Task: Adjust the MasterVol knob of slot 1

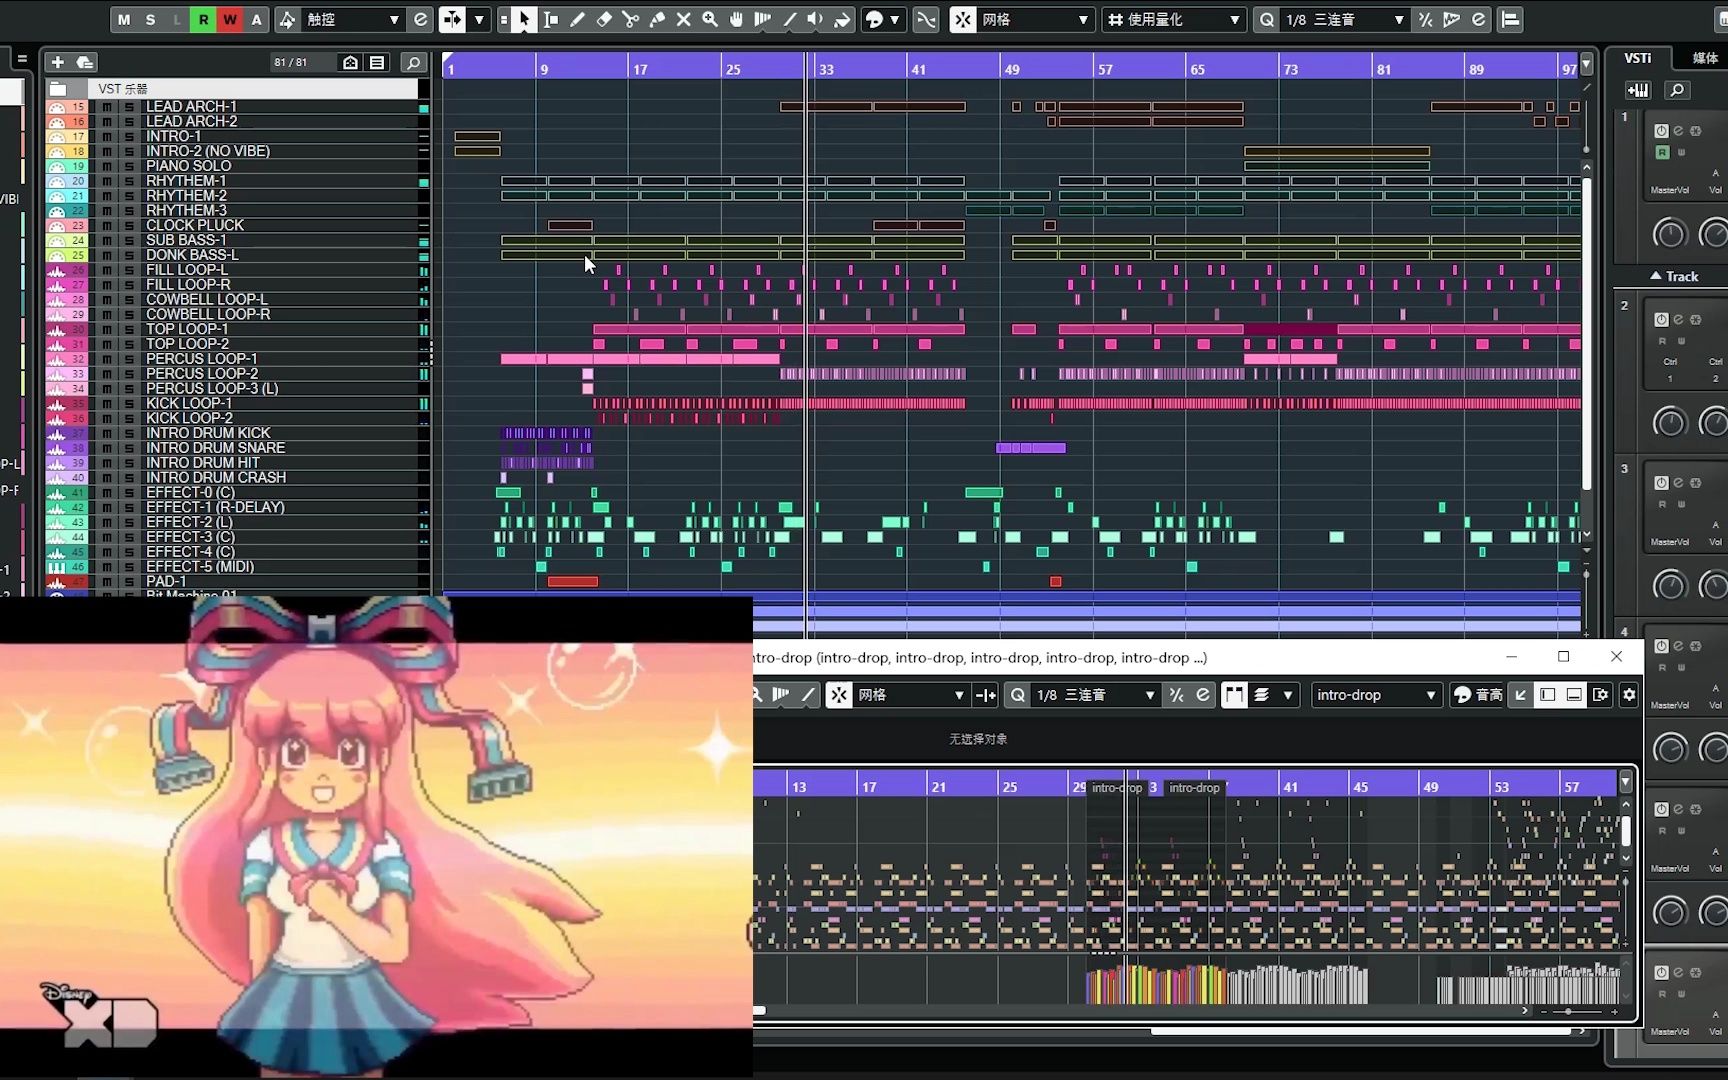Action: [x=1669, y=234]
